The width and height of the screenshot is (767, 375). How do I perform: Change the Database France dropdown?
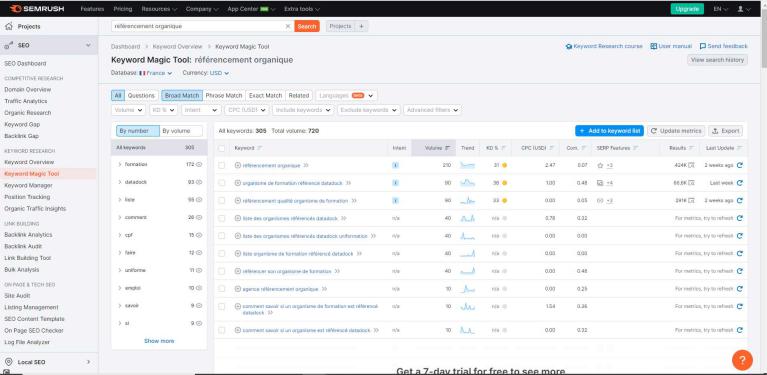tap(156, 73)
